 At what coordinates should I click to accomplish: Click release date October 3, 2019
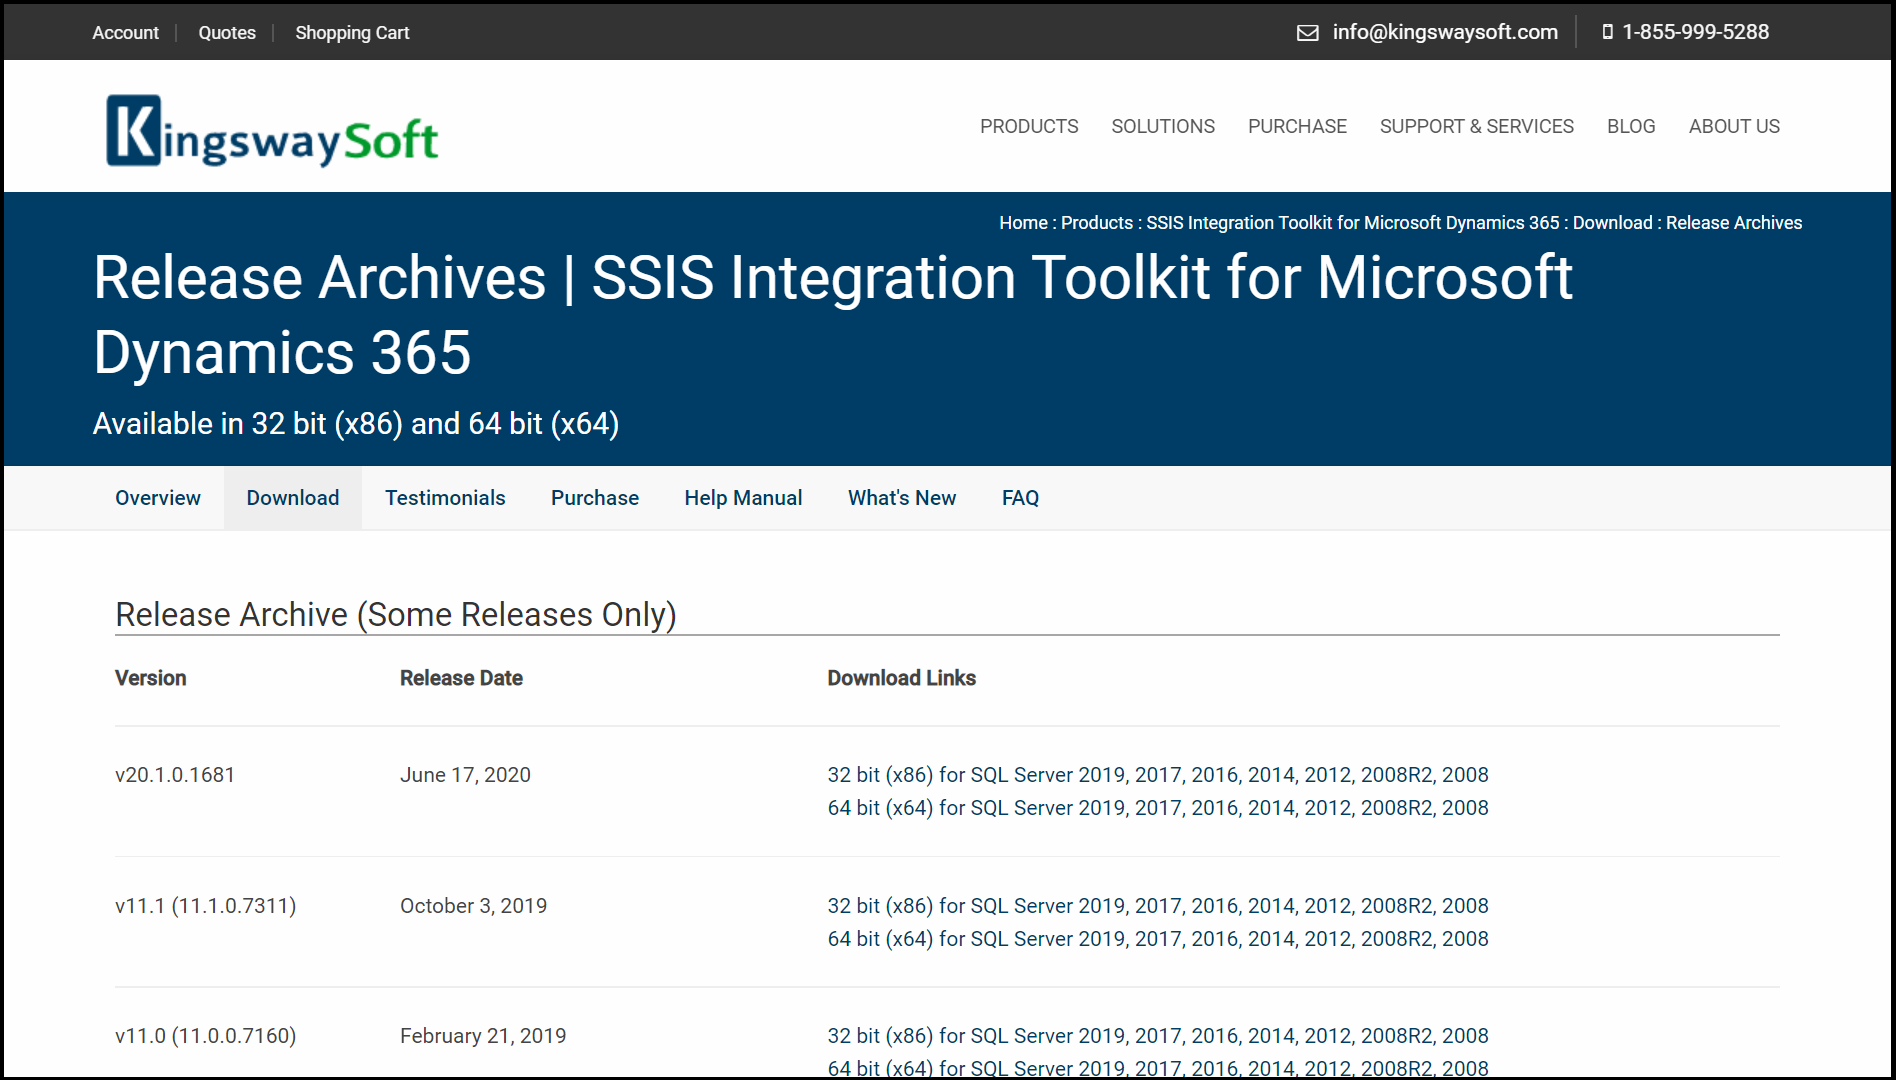click(473, 906)
